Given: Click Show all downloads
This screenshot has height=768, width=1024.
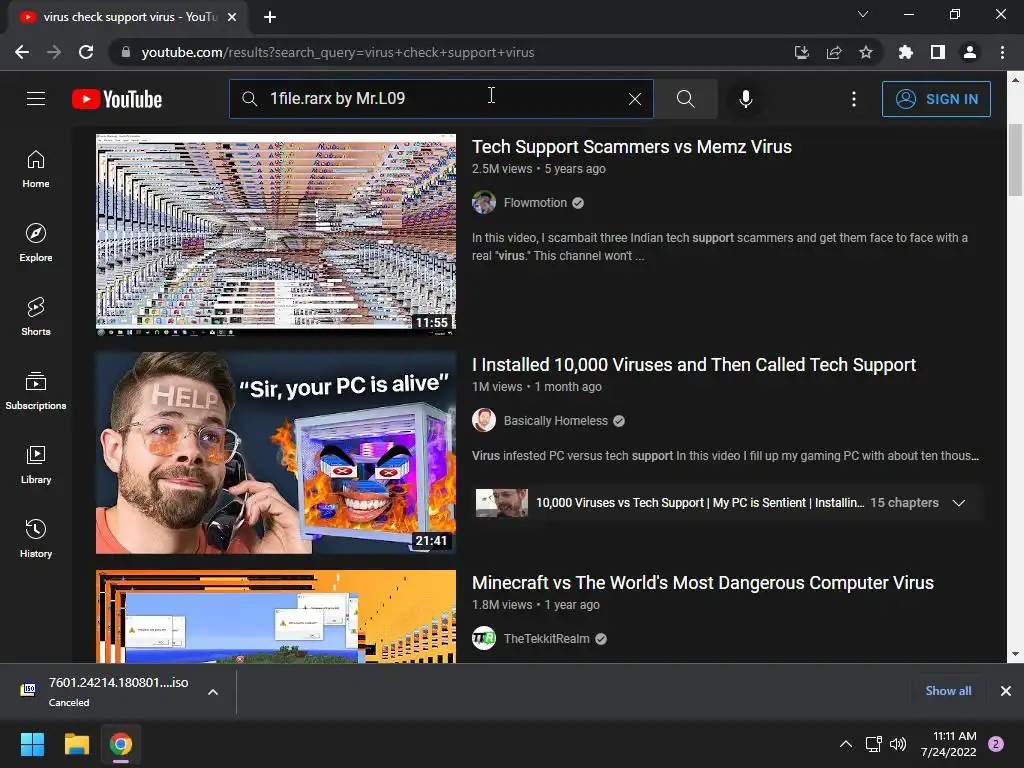Looking at the screenshot, I should coord(948,691).
